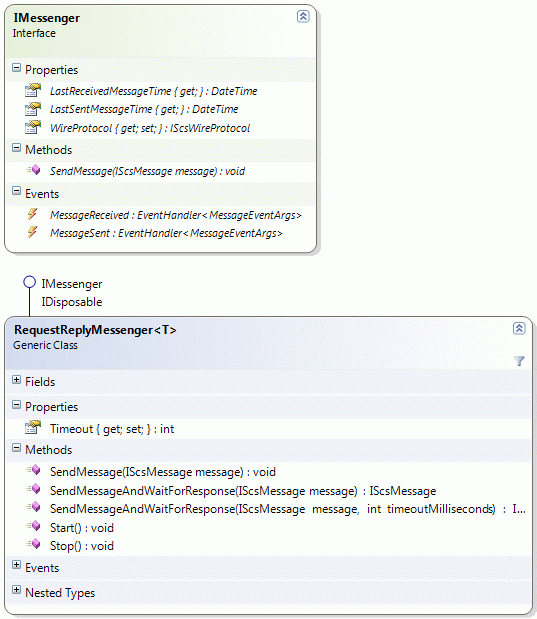
Task: Click the interface lollipop circle connector
Action: 29,282
